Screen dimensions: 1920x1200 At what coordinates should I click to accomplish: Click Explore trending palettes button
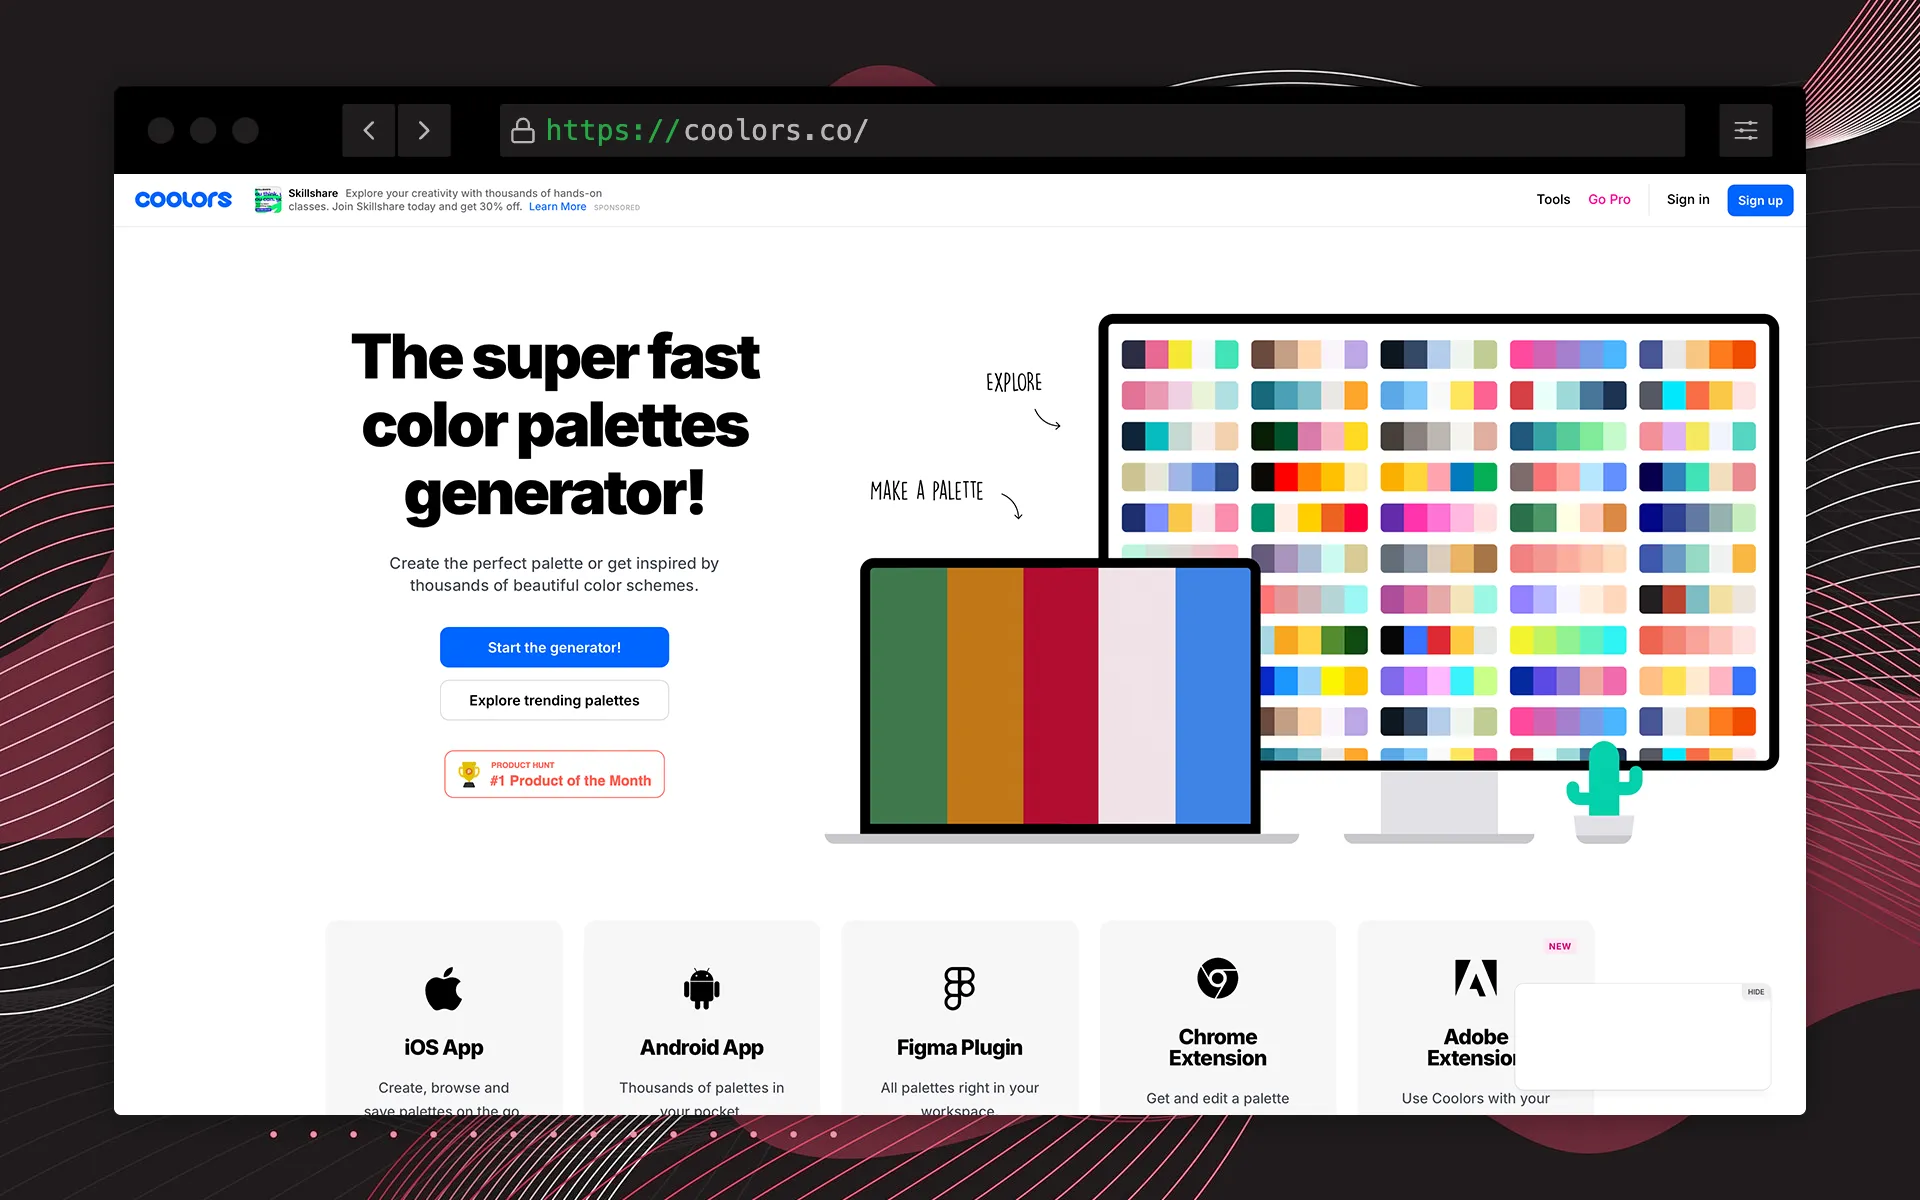click(553, 698)
